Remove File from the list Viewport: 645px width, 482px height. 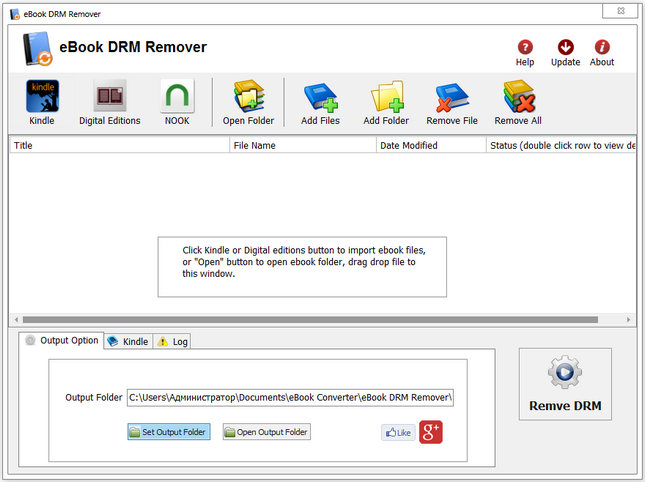(x=451, y=98)
